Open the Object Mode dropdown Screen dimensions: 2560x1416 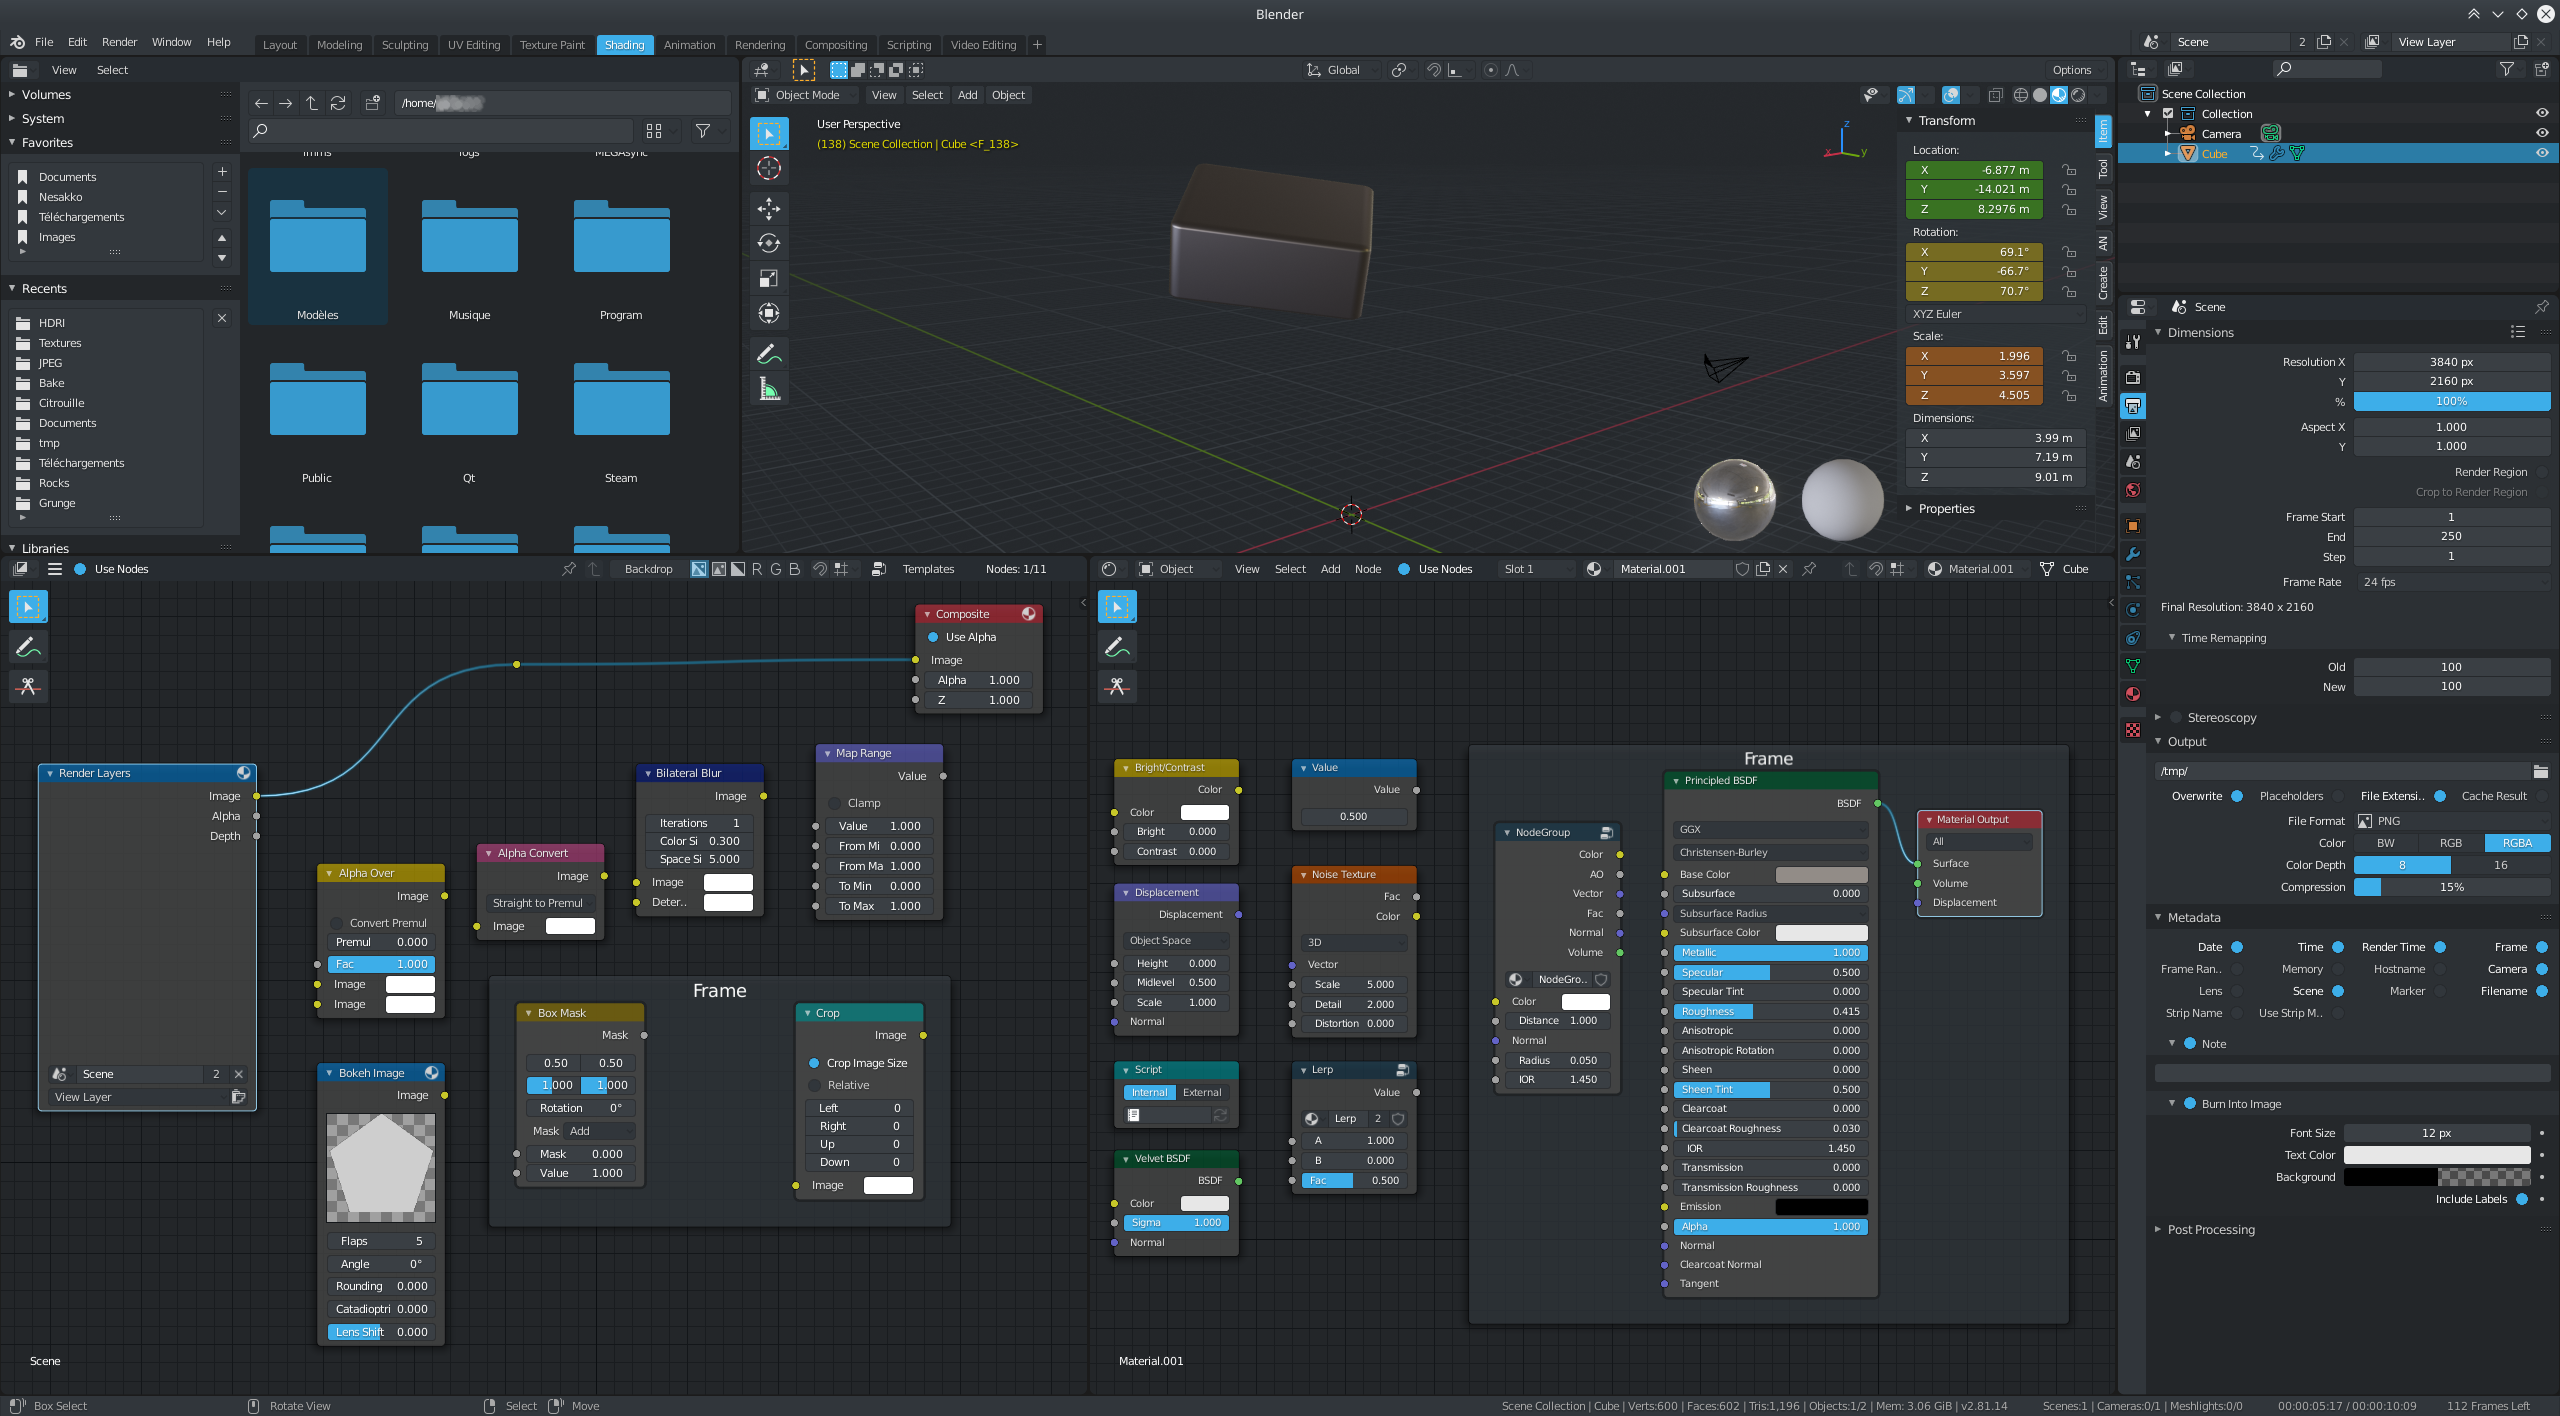pos(807,95)
